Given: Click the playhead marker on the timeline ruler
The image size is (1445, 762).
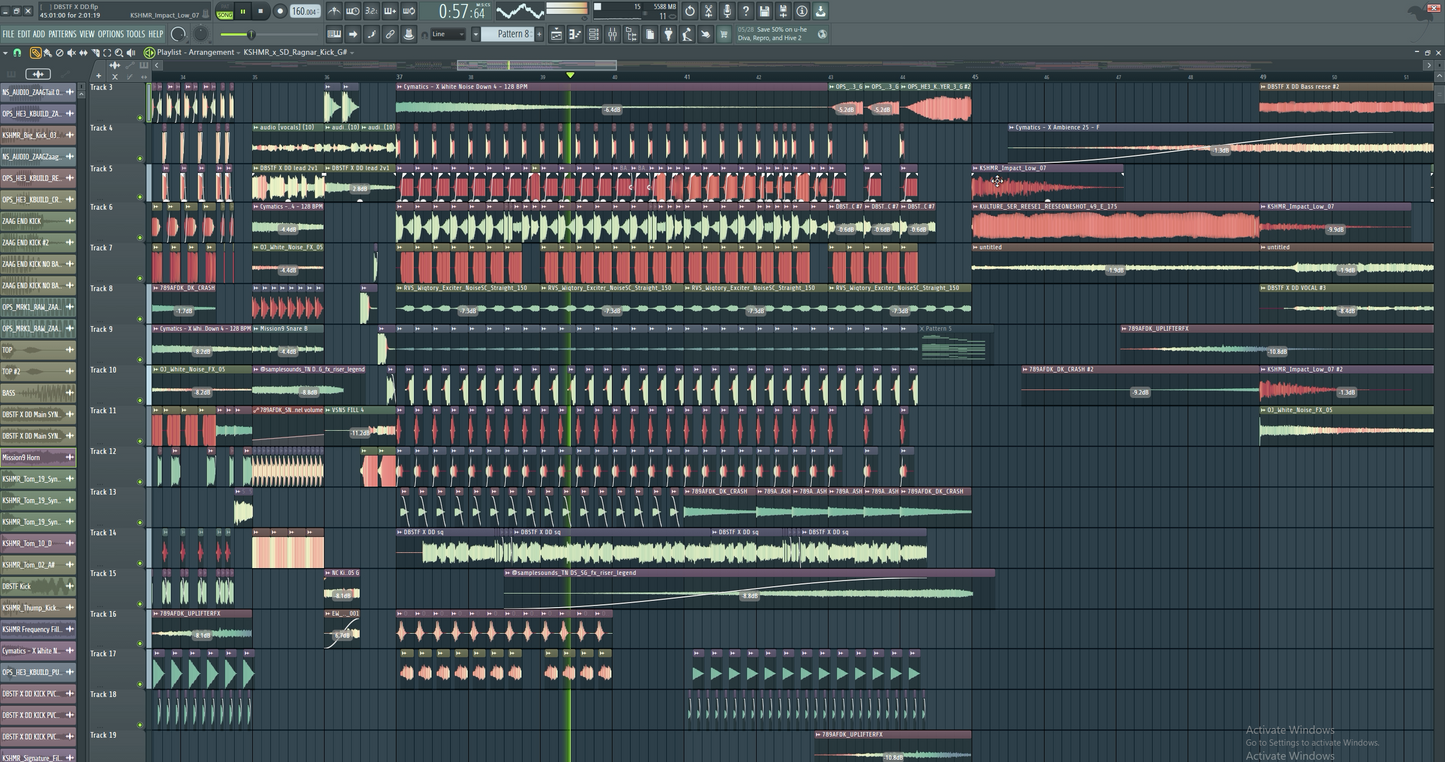Looking at the screenshot, I should coord(570,75).
